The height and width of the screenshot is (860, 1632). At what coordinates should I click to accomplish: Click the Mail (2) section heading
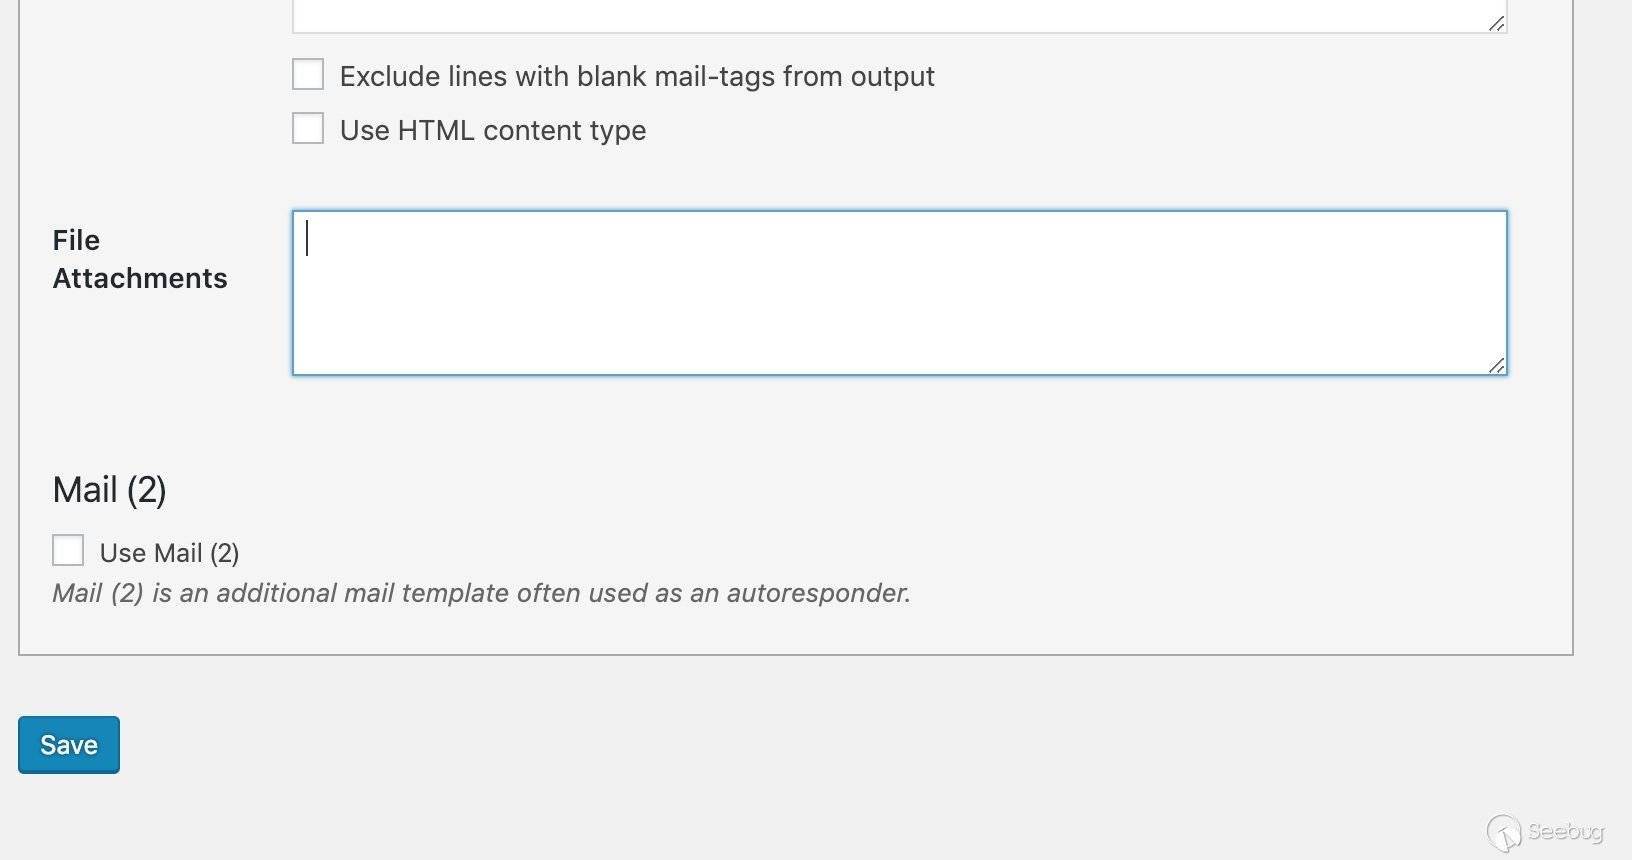[x=109, y=490]
